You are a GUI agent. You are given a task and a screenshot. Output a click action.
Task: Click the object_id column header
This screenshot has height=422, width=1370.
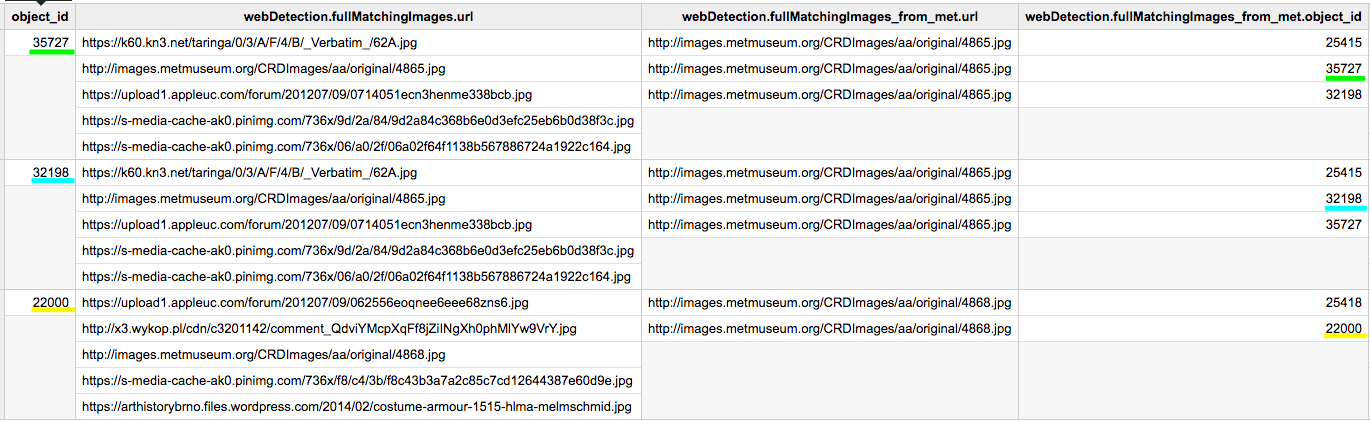click(x=38, y=17)
